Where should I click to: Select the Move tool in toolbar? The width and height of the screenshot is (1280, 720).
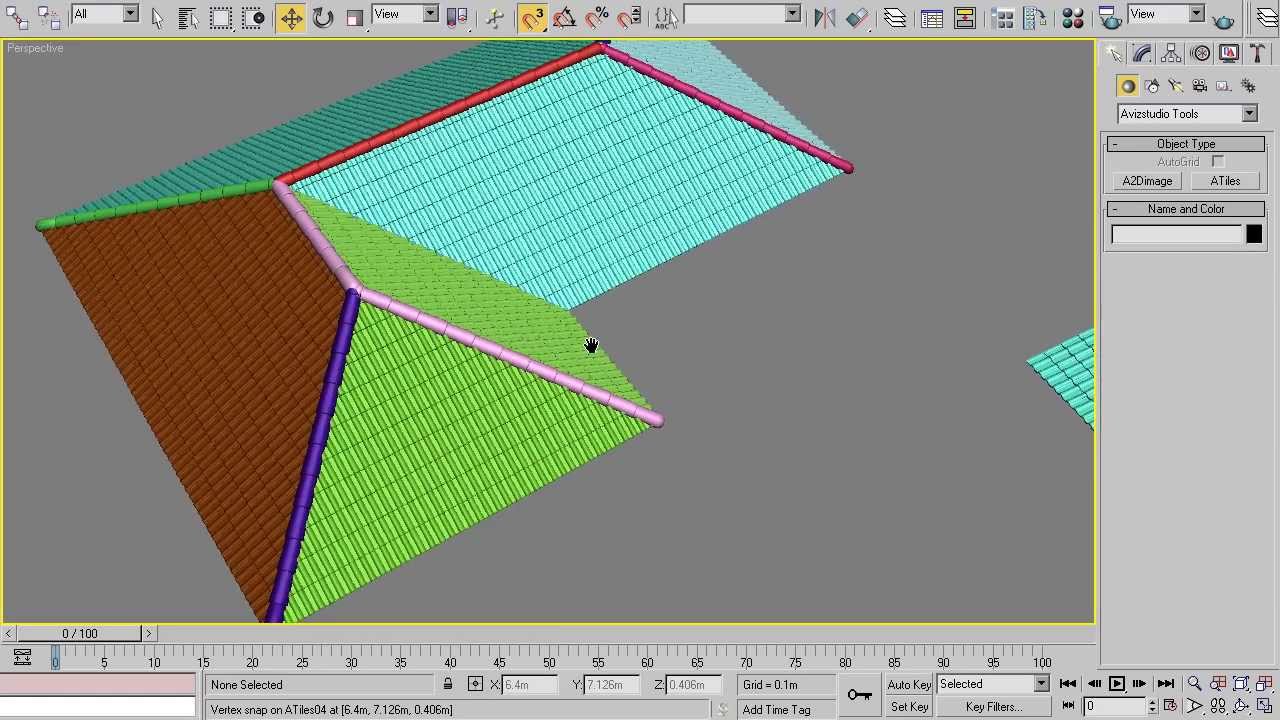[x=291, y=17]
